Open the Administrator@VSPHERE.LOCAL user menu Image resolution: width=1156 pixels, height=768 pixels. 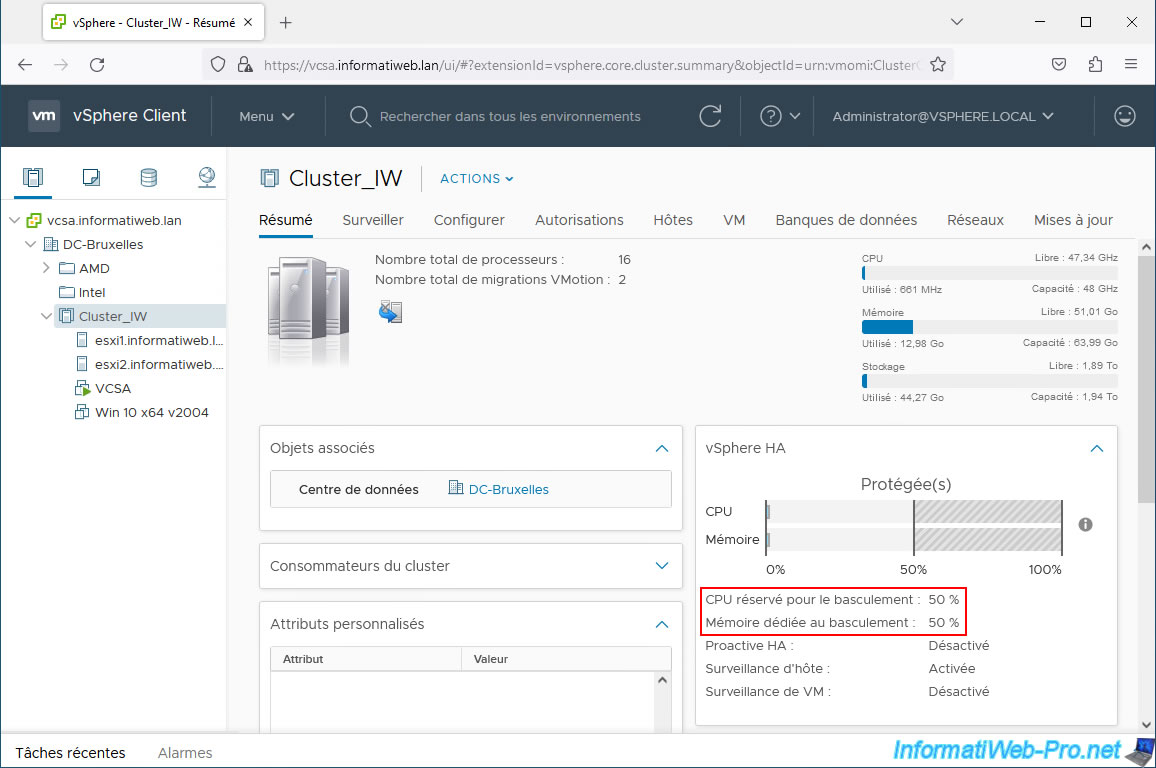[943, 116]
